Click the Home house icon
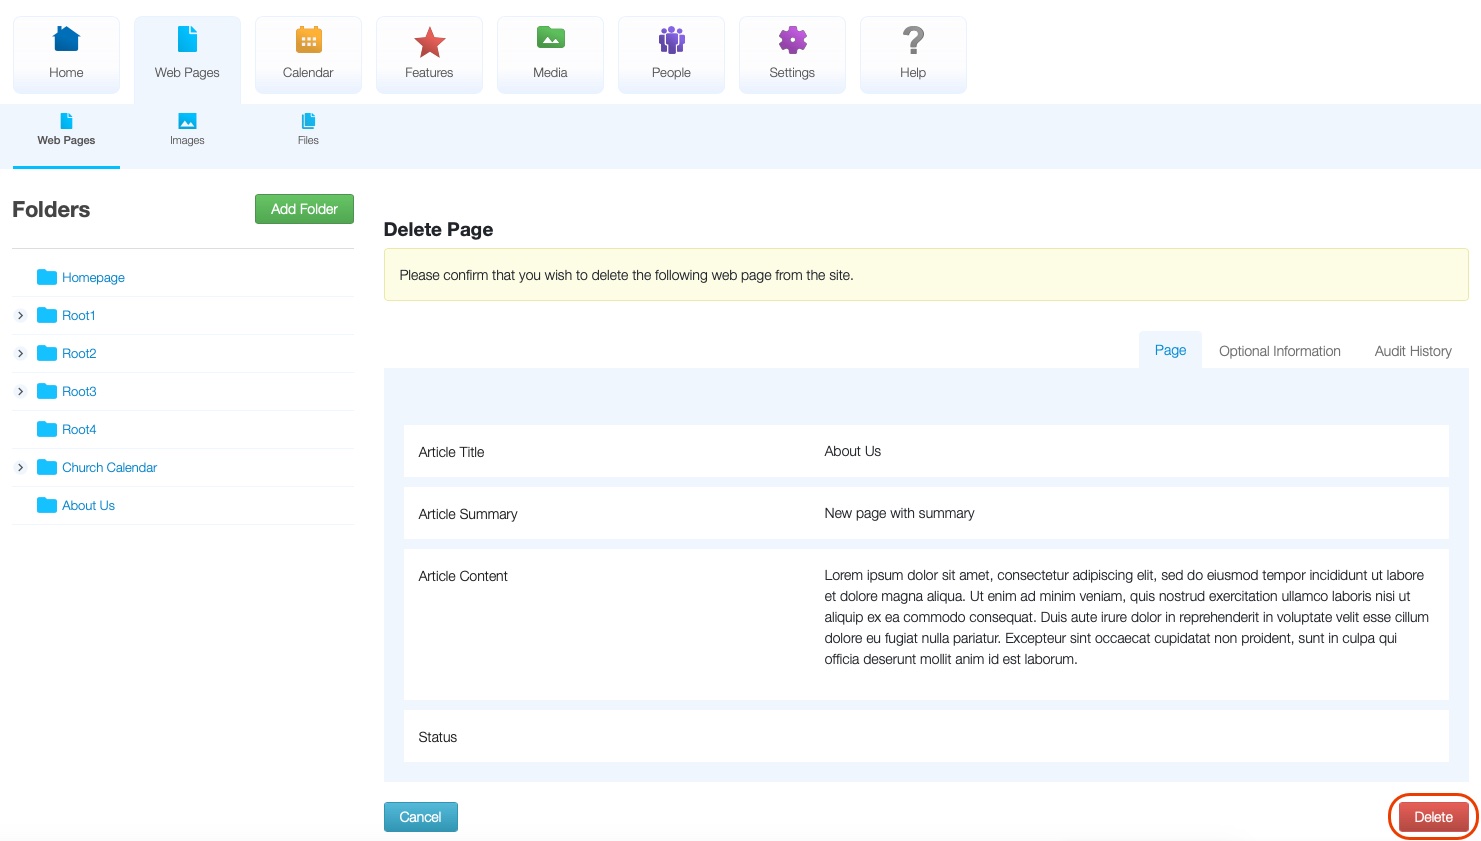Screen dimensions: 1481x841 (x=66, y=39)
